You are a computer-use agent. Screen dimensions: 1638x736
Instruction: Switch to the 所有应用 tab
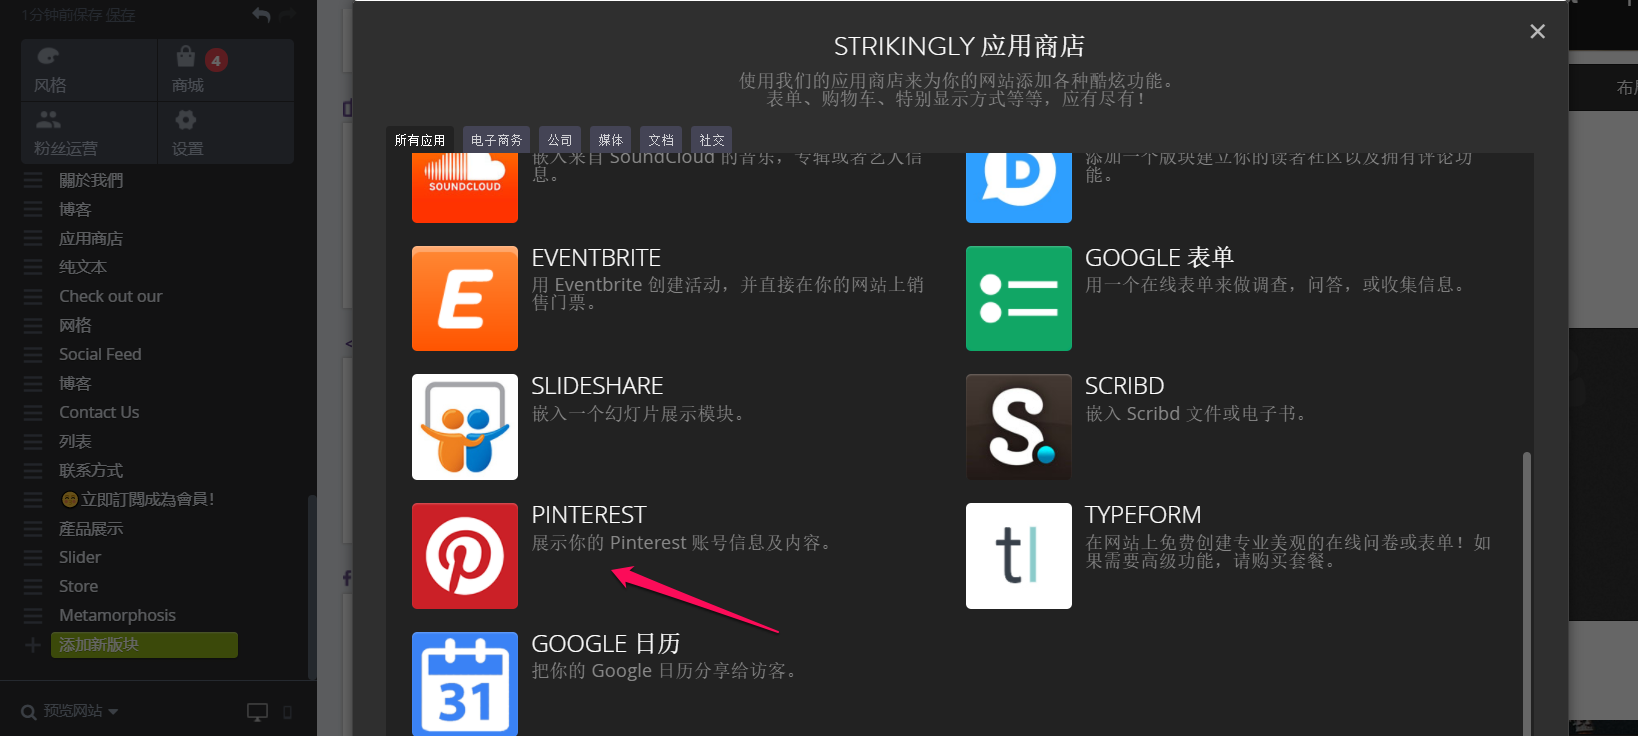click(x=420, y=140)
